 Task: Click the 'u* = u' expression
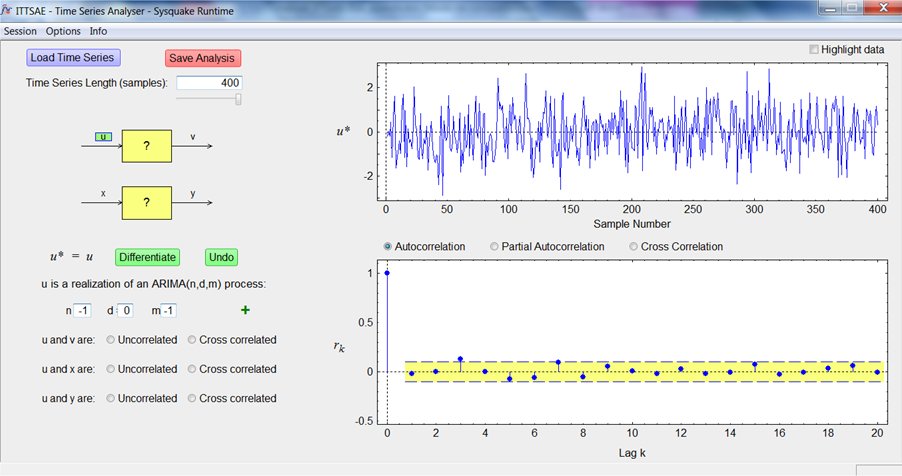click(71, 257)
